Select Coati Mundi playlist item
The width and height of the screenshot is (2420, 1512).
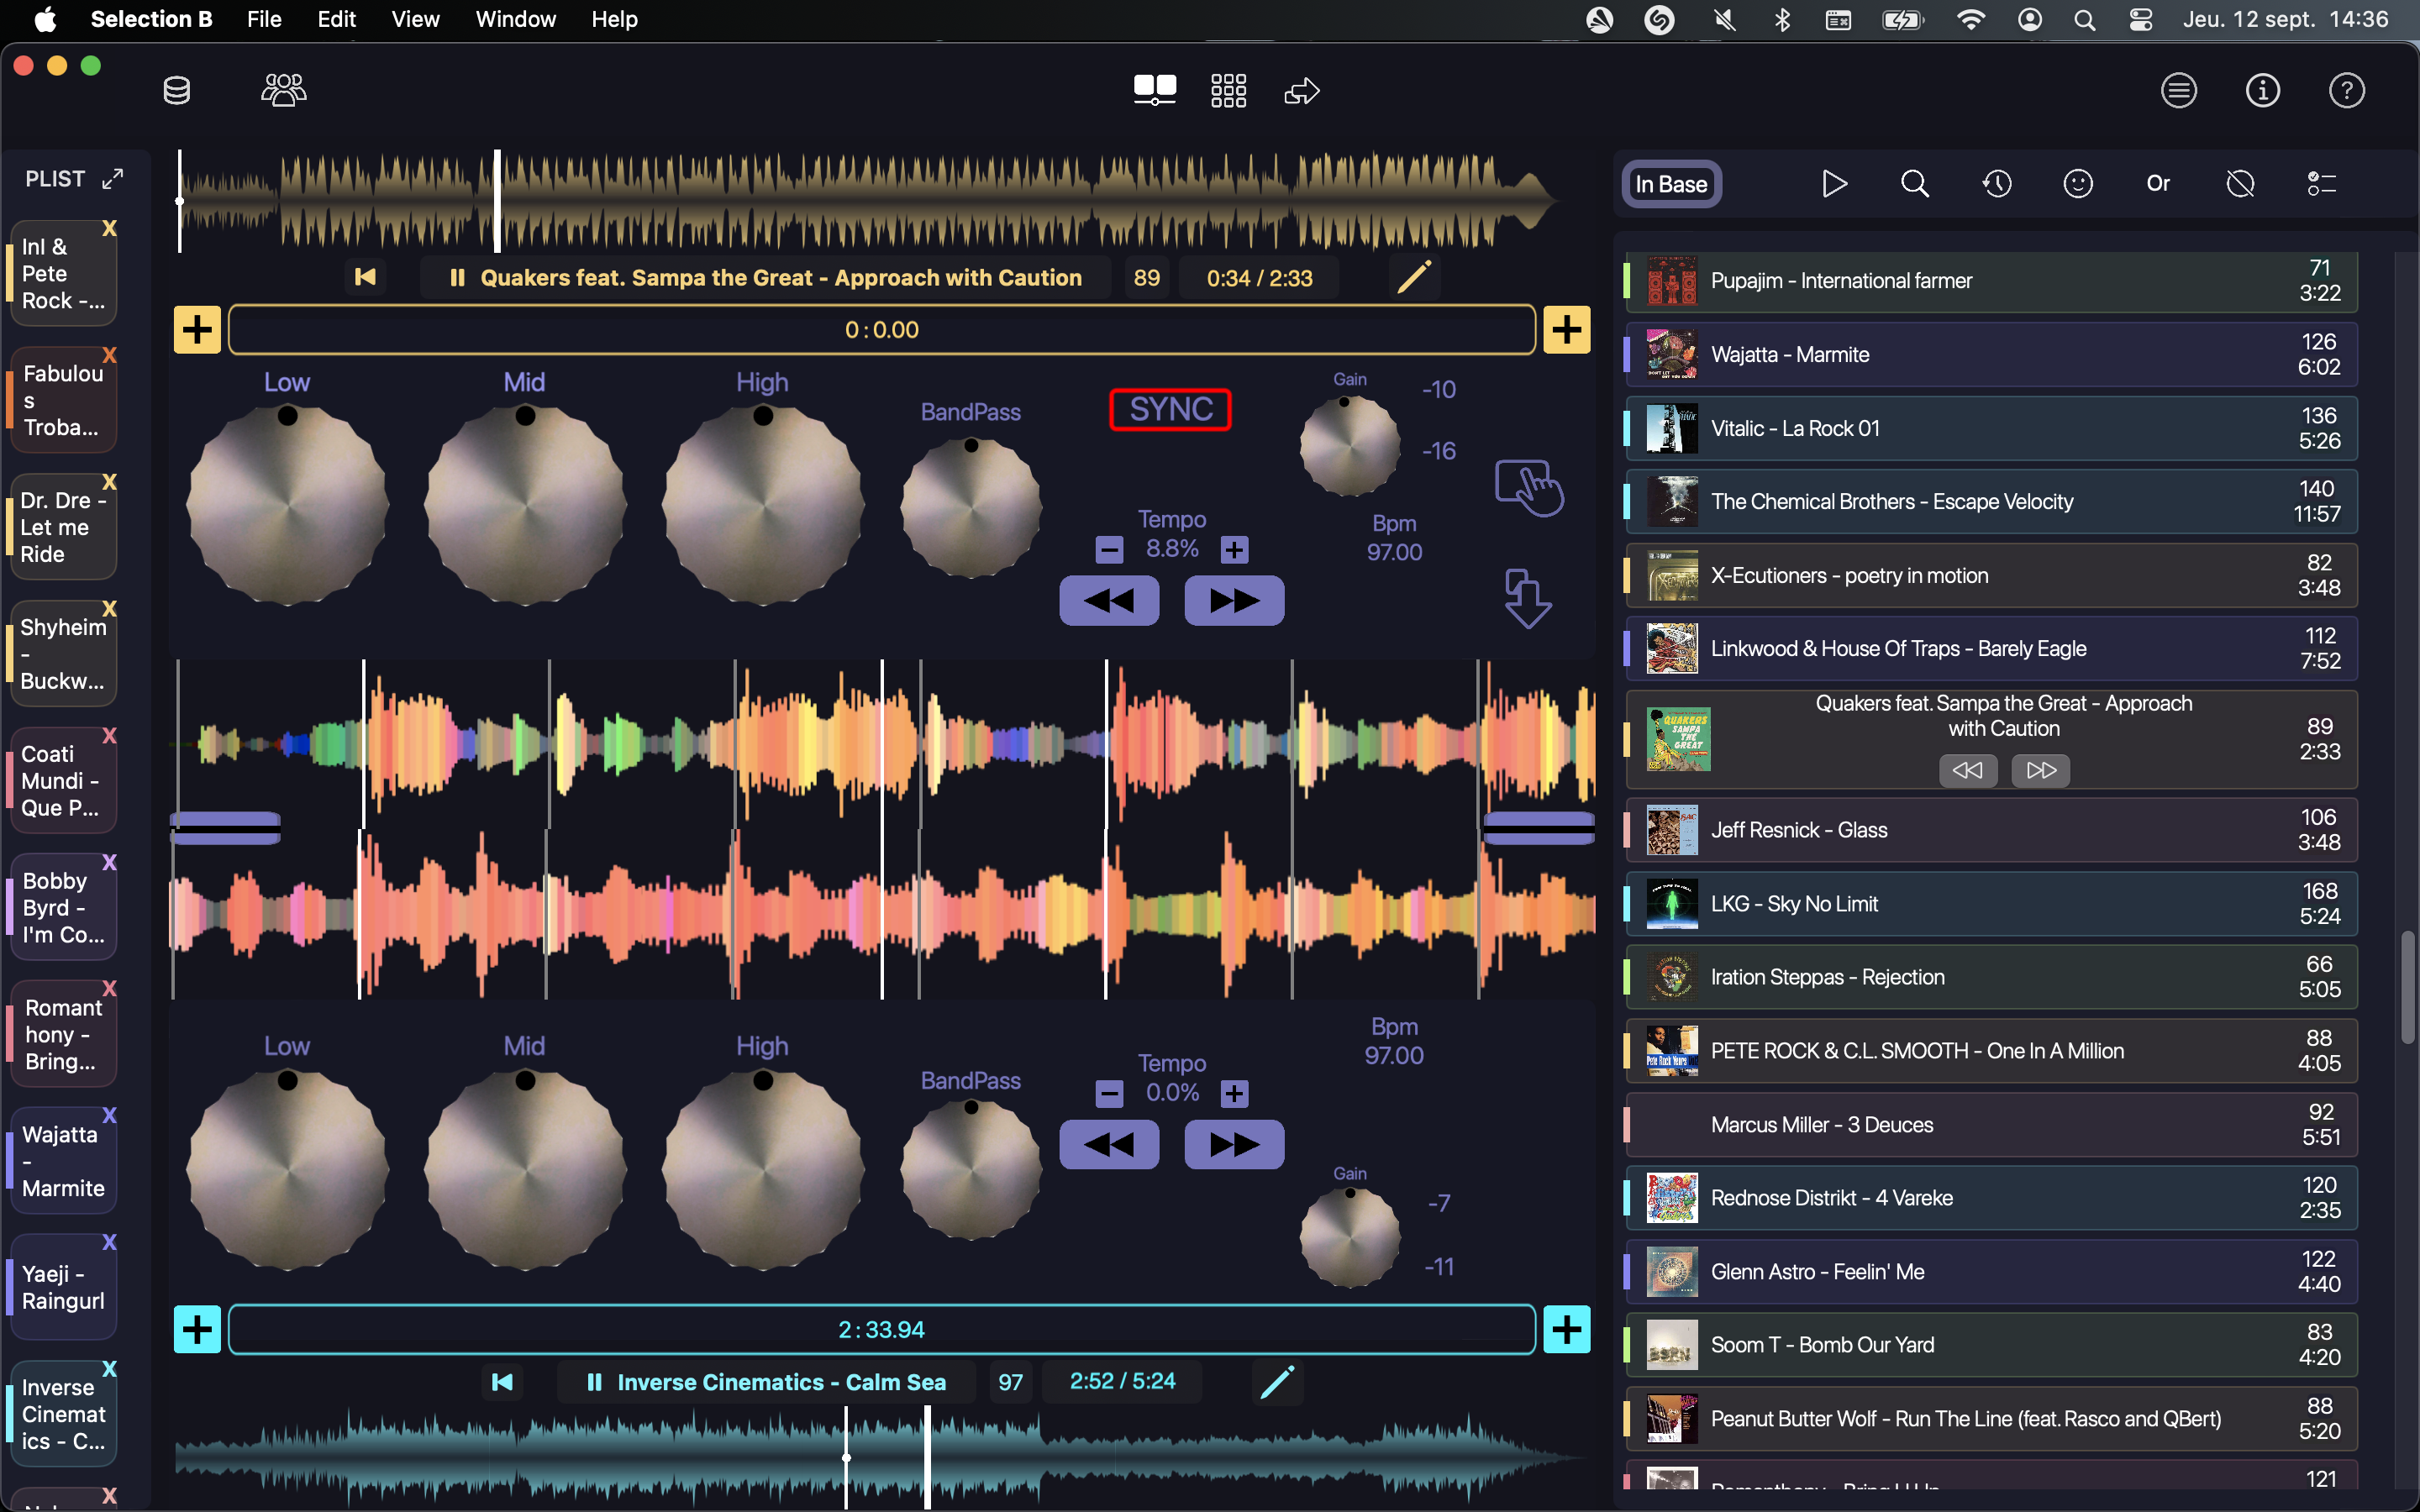click(x=62, y=781)
